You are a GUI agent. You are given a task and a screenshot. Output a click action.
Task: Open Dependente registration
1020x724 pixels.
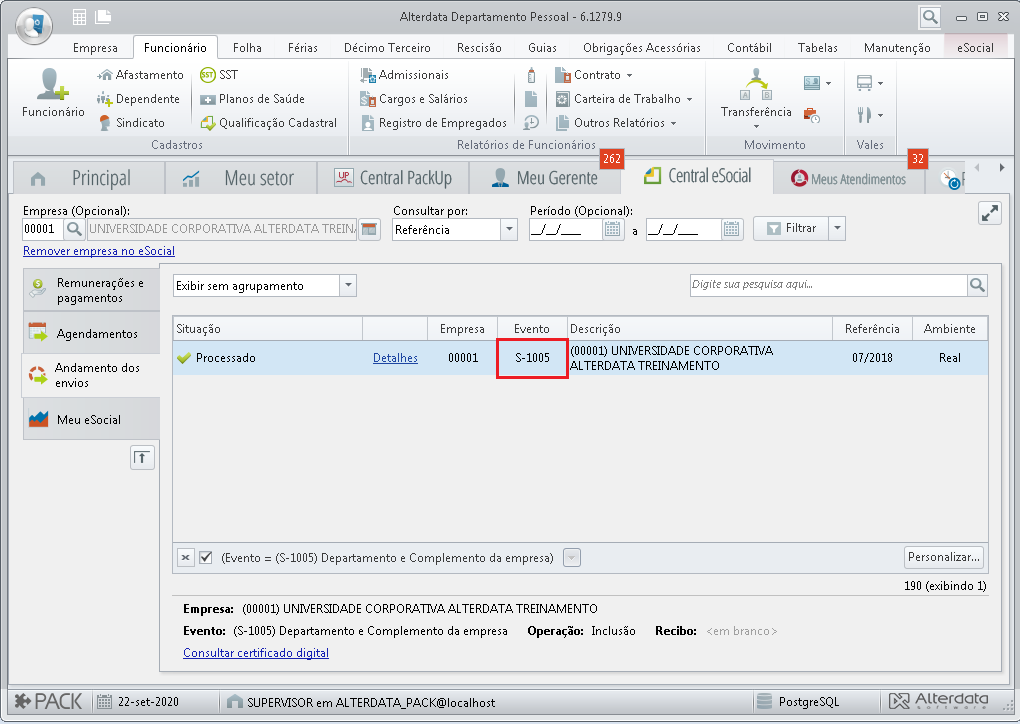[138, 99]
